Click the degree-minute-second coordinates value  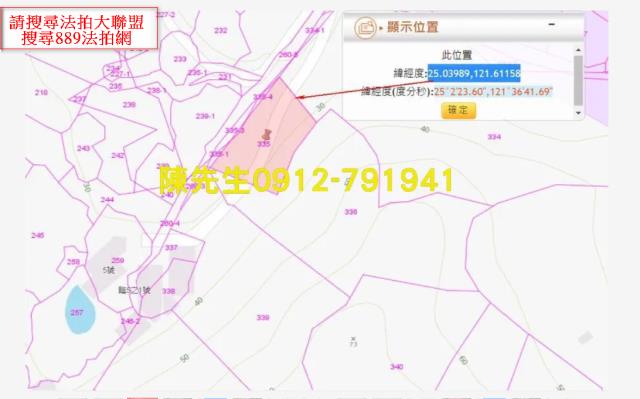coord(493,91)
